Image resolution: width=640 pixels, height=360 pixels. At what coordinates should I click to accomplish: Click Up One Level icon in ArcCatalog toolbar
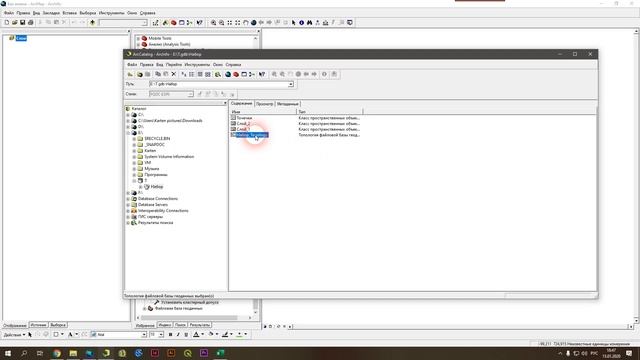130,74
